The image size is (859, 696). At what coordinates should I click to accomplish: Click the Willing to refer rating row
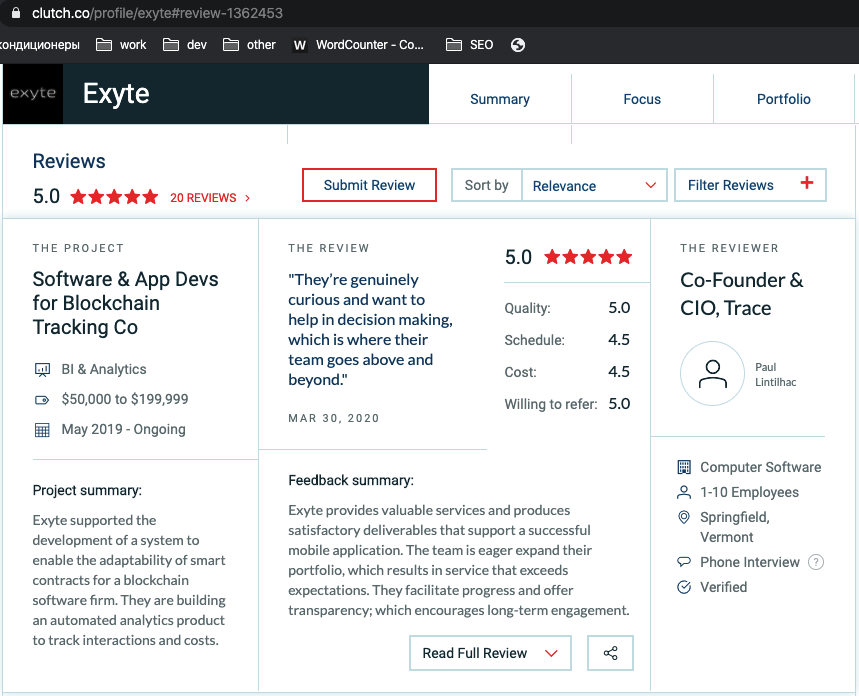point(568,404)
